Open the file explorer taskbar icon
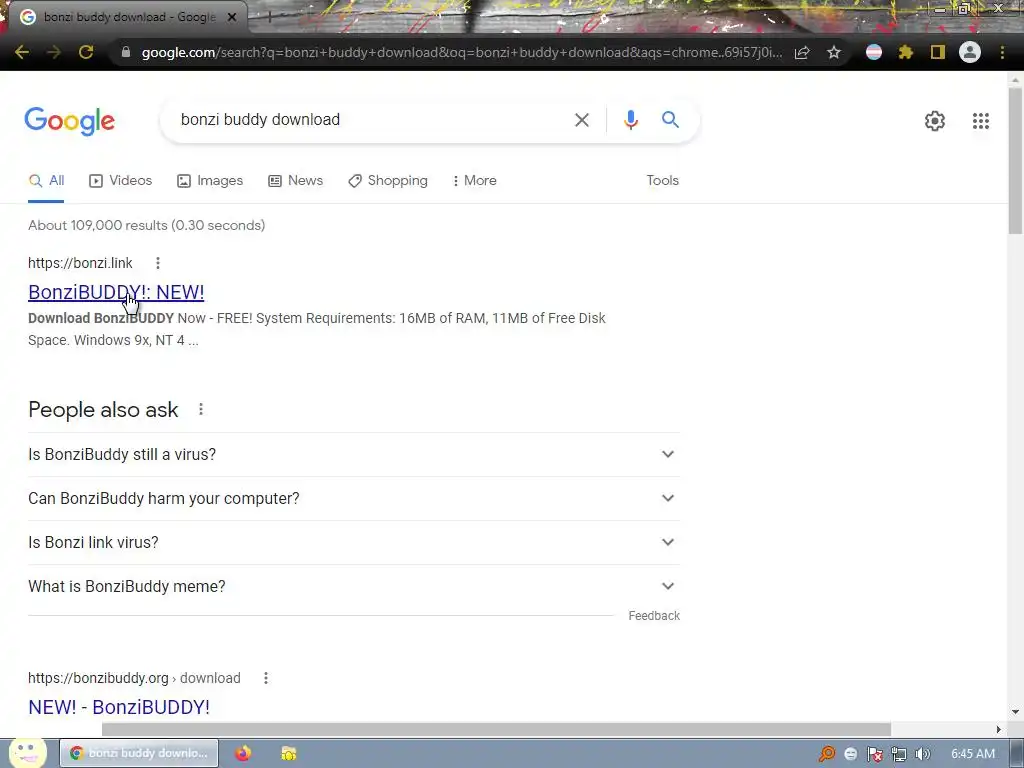The height and width of the screenshot is (768, 1024). [x=289, y=753]
